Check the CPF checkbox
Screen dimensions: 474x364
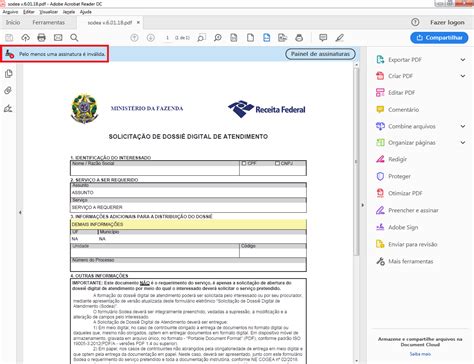pyautogui.click(x=244, y=163)
